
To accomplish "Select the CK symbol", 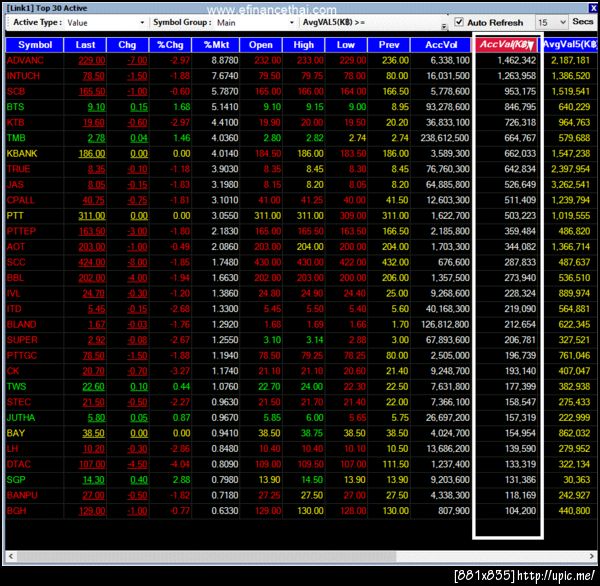I will [x=13, y=371].
